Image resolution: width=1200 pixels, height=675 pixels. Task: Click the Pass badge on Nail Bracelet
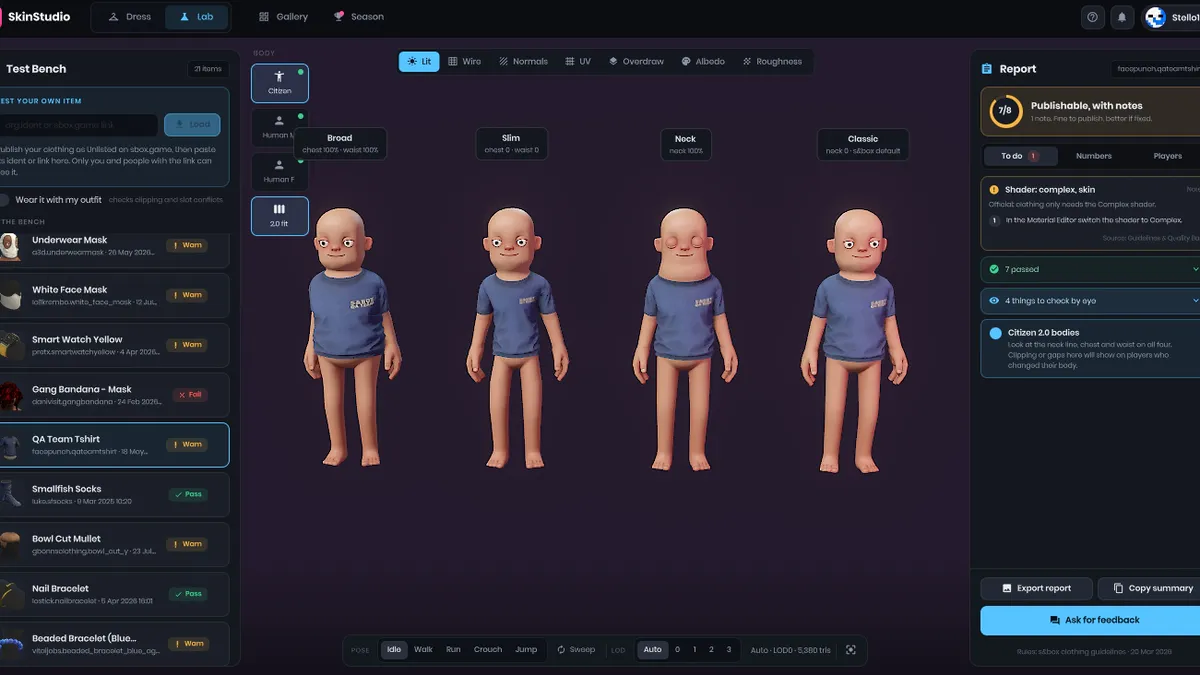coord(188,594)
